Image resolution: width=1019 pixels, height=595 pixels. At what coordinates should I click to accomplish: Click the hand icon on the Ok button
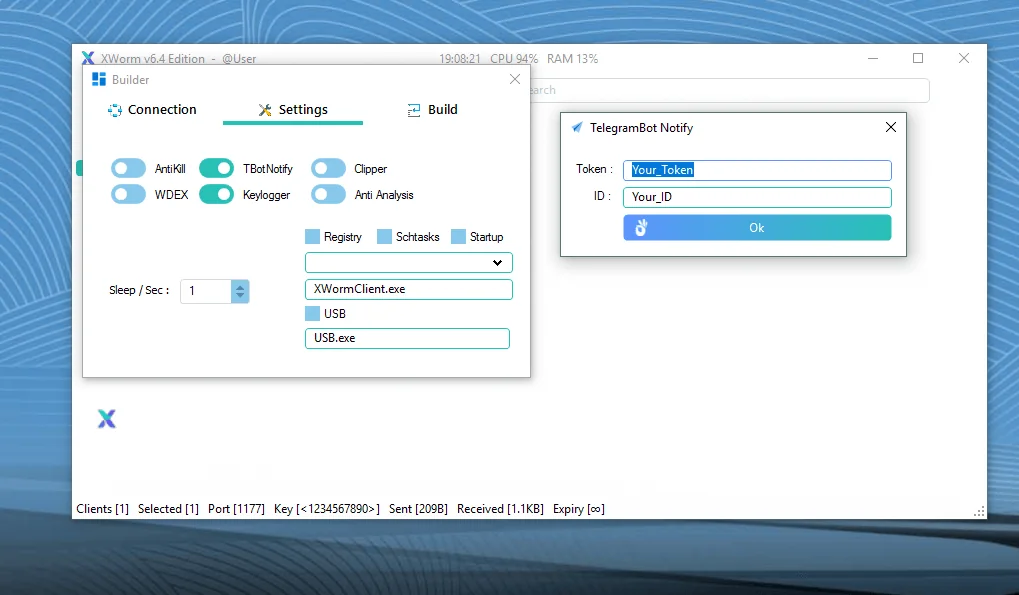[x=641, y=228]
